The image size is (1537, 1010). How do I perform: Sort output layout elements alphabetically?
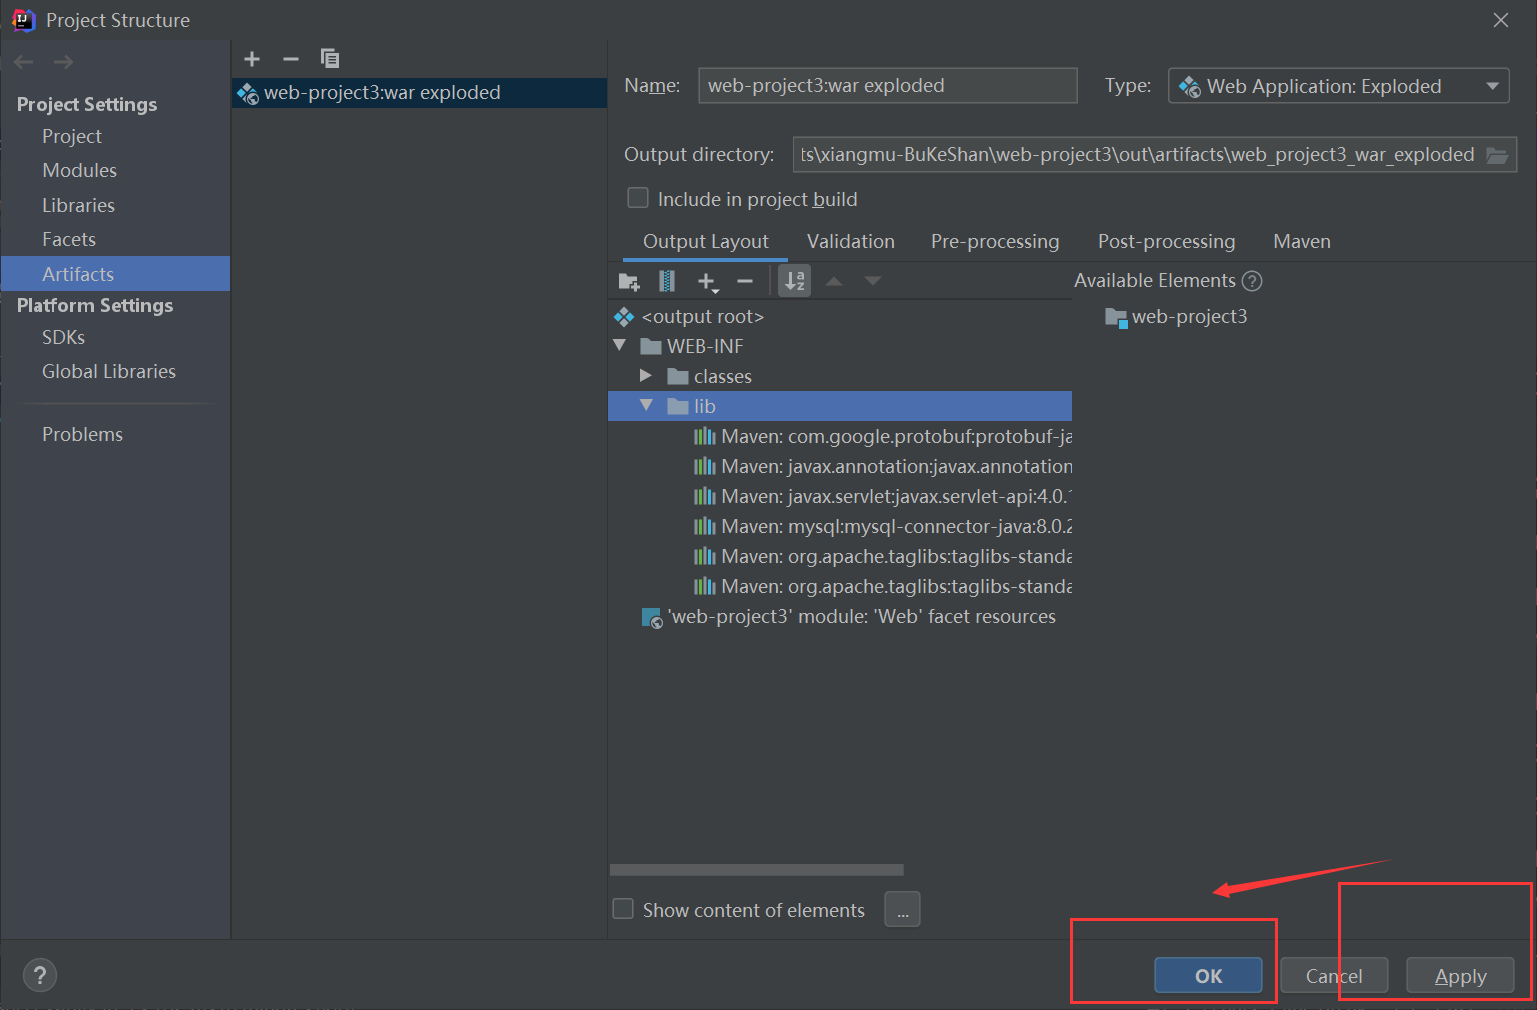793,281
